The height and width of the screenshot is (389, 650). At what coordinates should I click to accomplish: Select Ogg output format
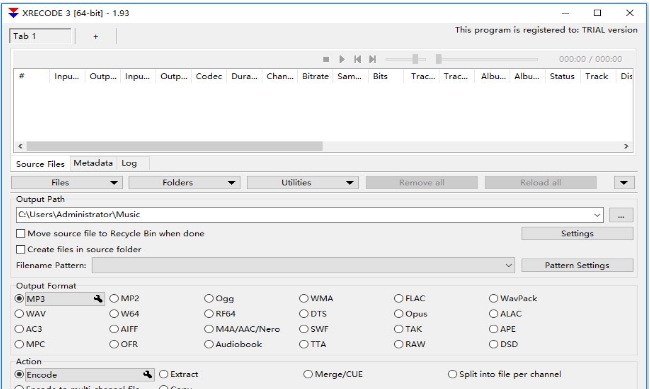(x=219, y=299)
